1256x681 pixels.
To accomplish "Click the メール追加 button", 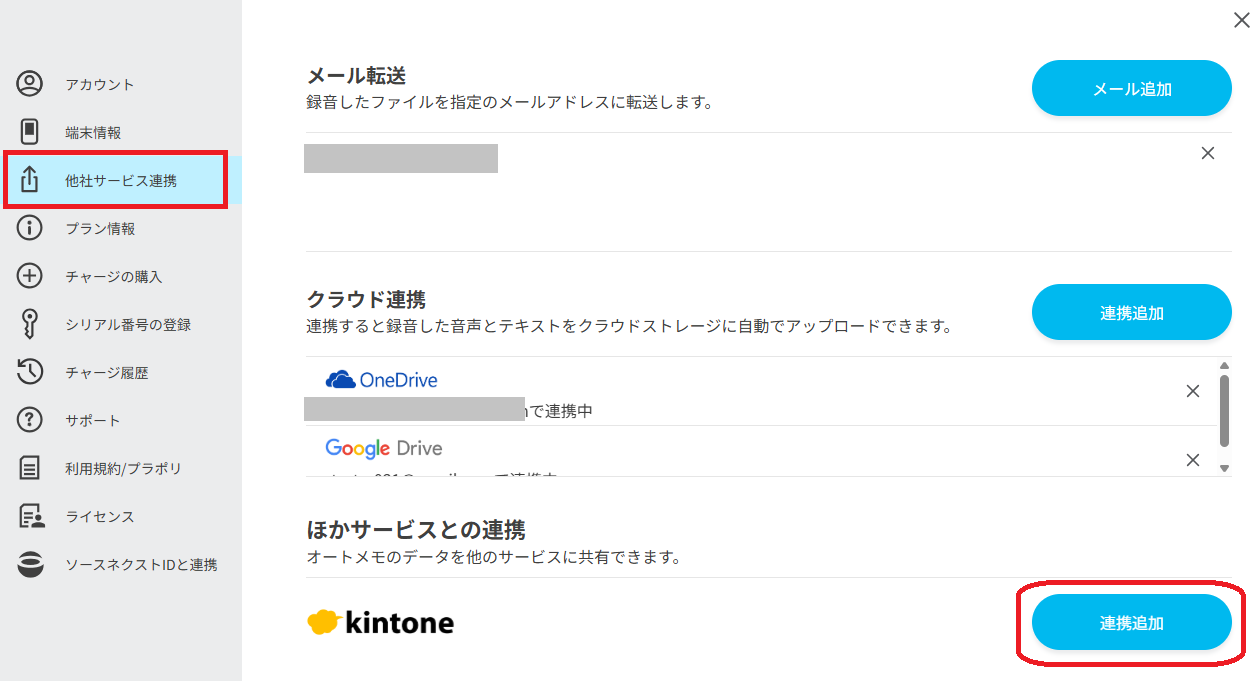I will (1131, 88).
